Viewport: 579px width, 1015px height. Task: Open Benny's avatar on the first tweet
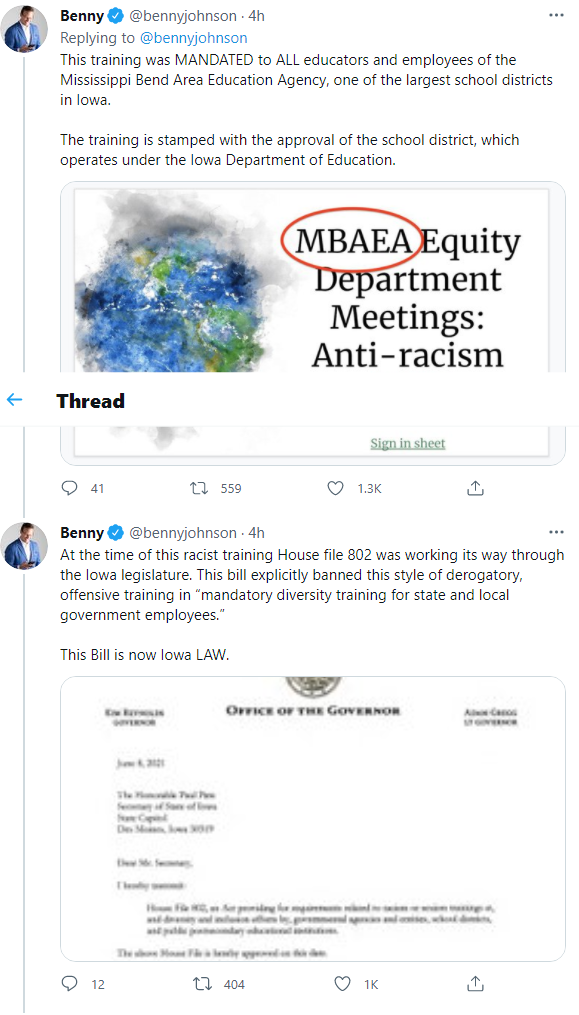pos(25,29)
